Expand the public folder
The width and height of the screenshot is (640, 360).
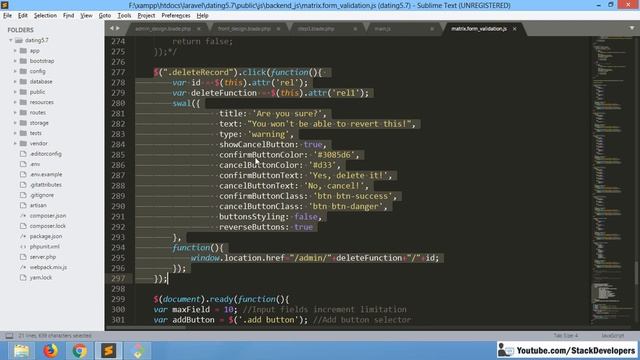click(15, 92)
